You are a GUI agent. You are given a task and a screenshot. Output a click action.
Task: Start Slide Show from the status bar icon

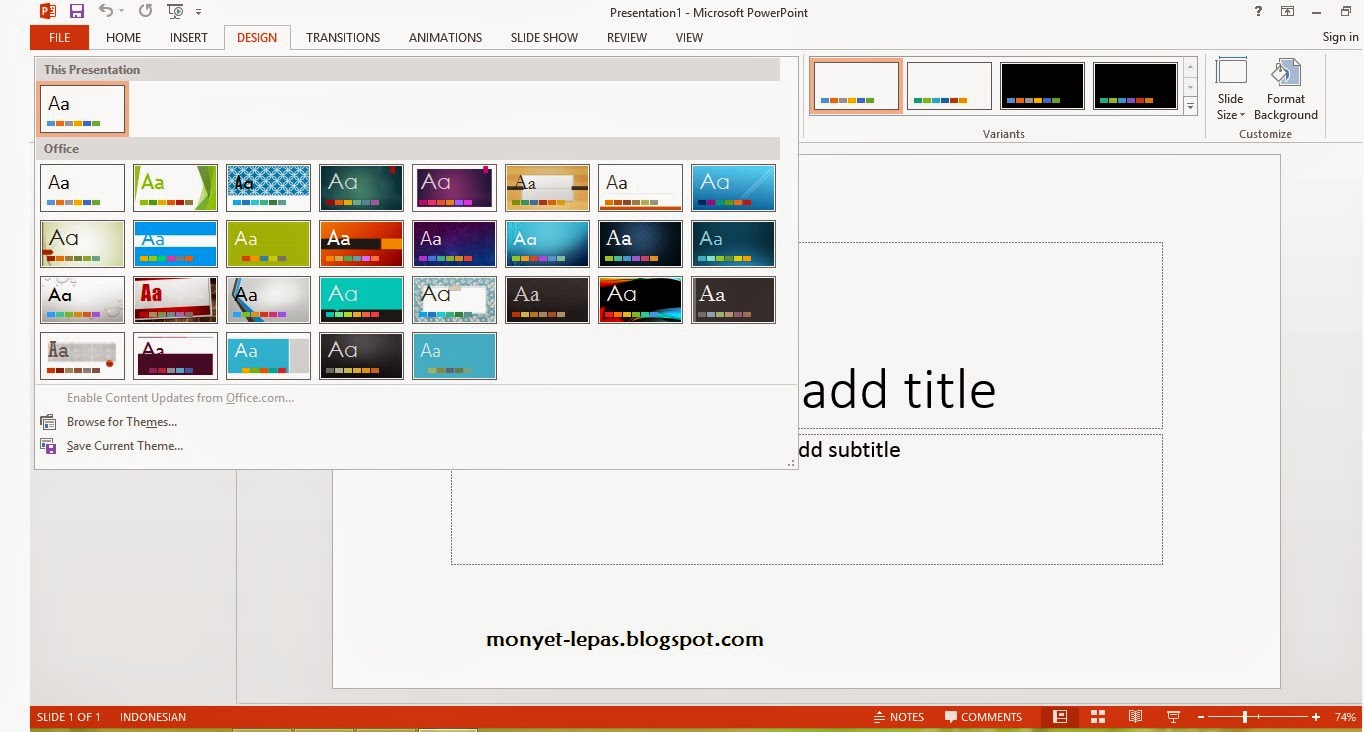[x=1173, y=717]
